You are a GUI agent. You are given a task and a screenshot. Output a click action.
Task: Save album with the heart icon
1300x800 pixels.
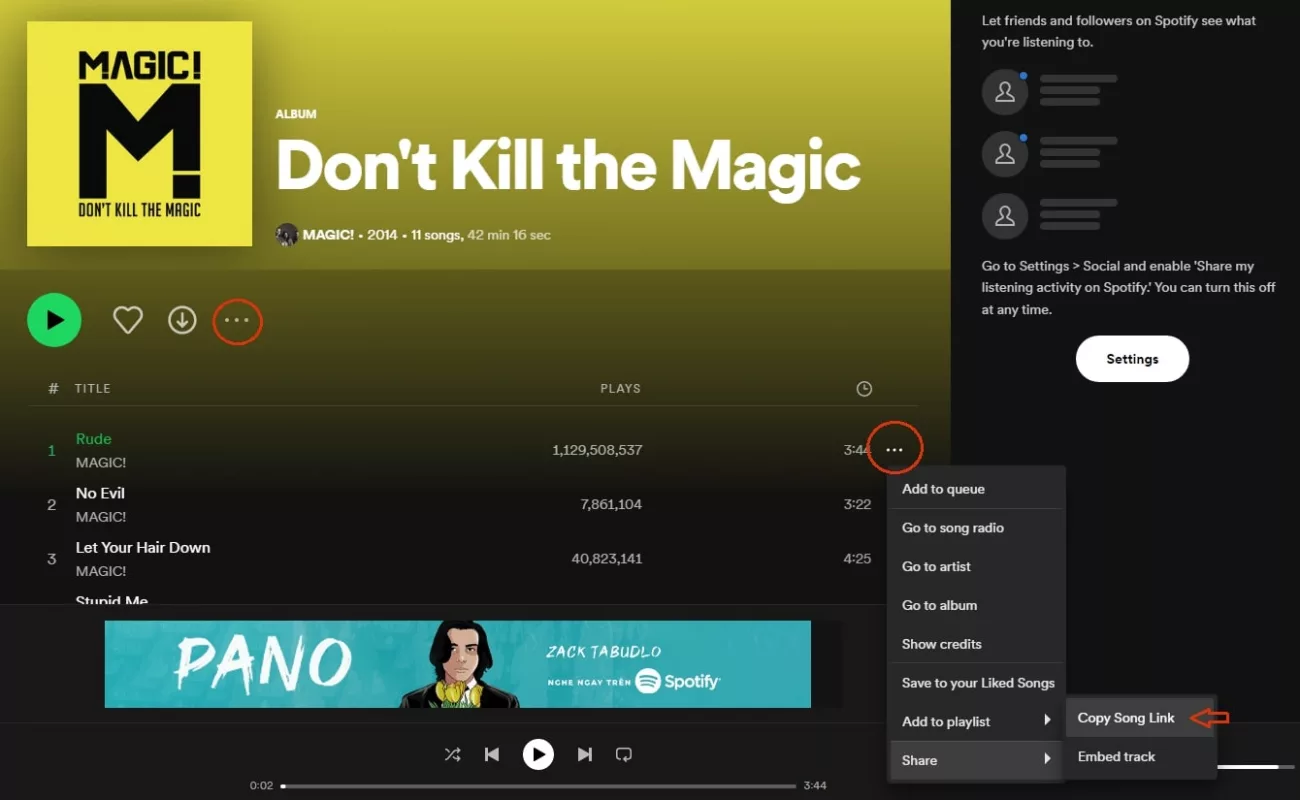128,320
